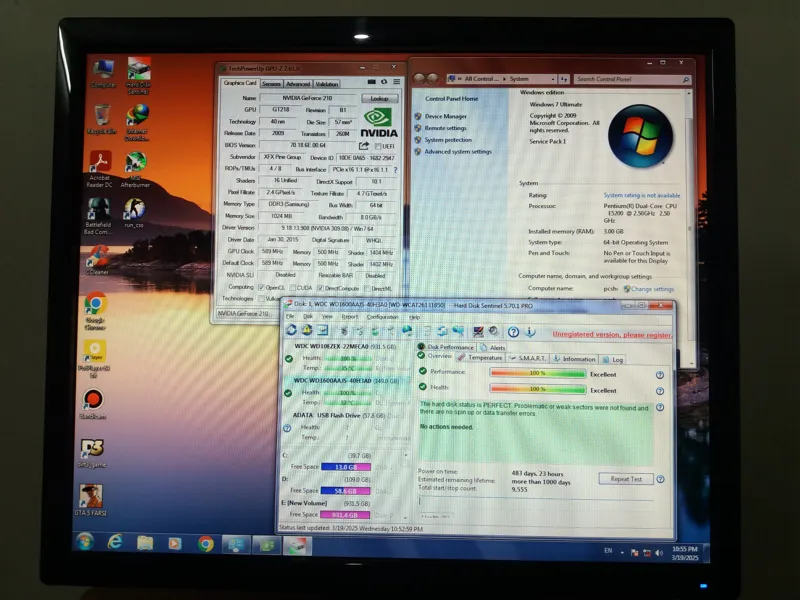The width and height of the screenshot is (800, 600).
Task: Select the Computer desktop icon
Action: [x=103, y=73]
